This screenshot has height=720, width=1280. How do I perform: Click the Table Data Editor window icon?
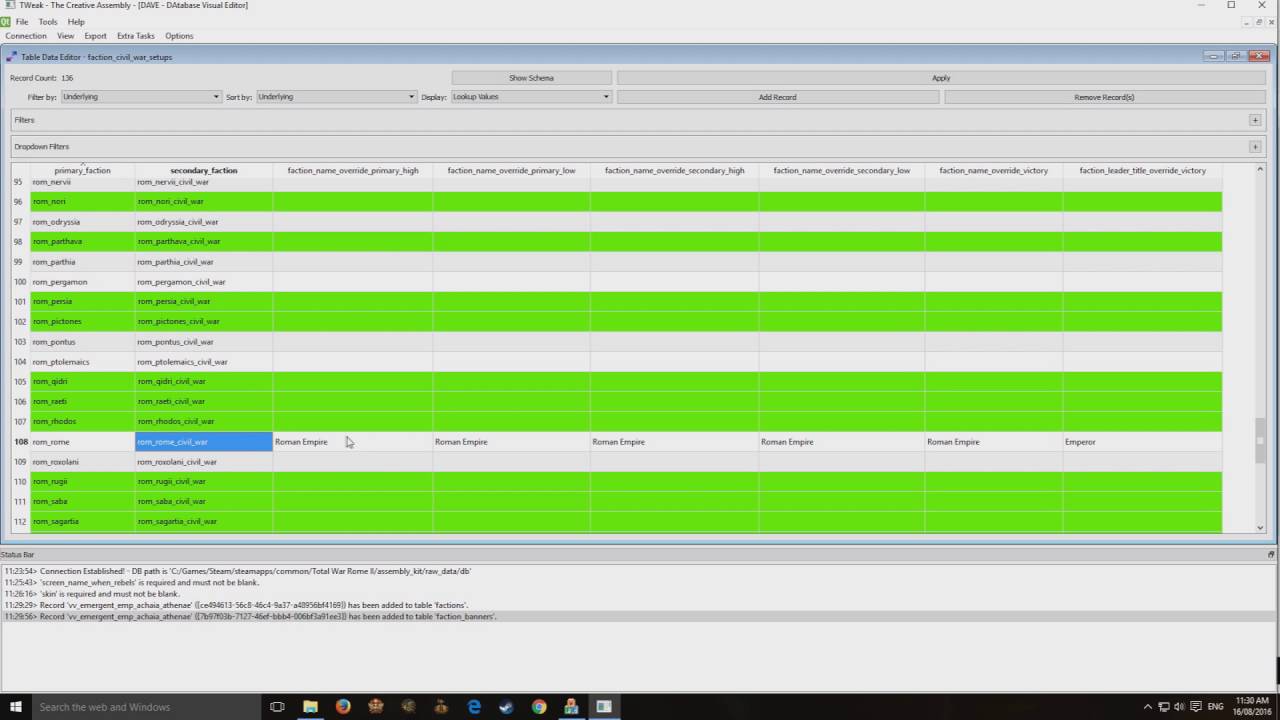(x=12, y=57)
